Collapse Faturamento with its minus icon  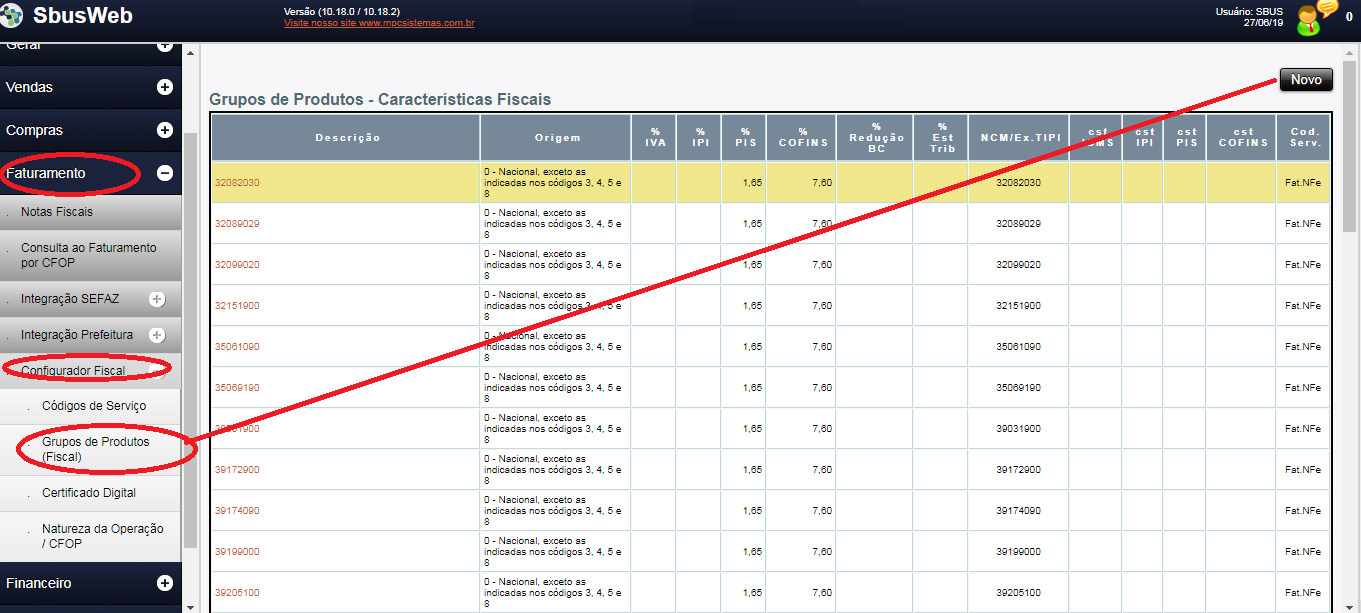pyautogui.click(x=165, y=173)
